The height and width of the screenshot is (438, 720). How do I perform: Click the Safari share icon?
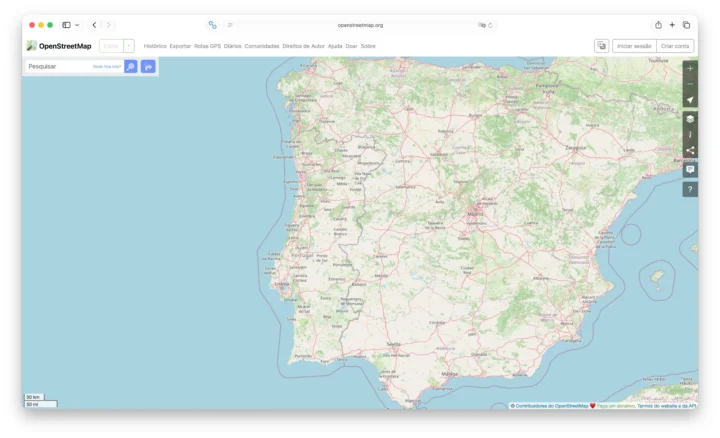point(658,25)
